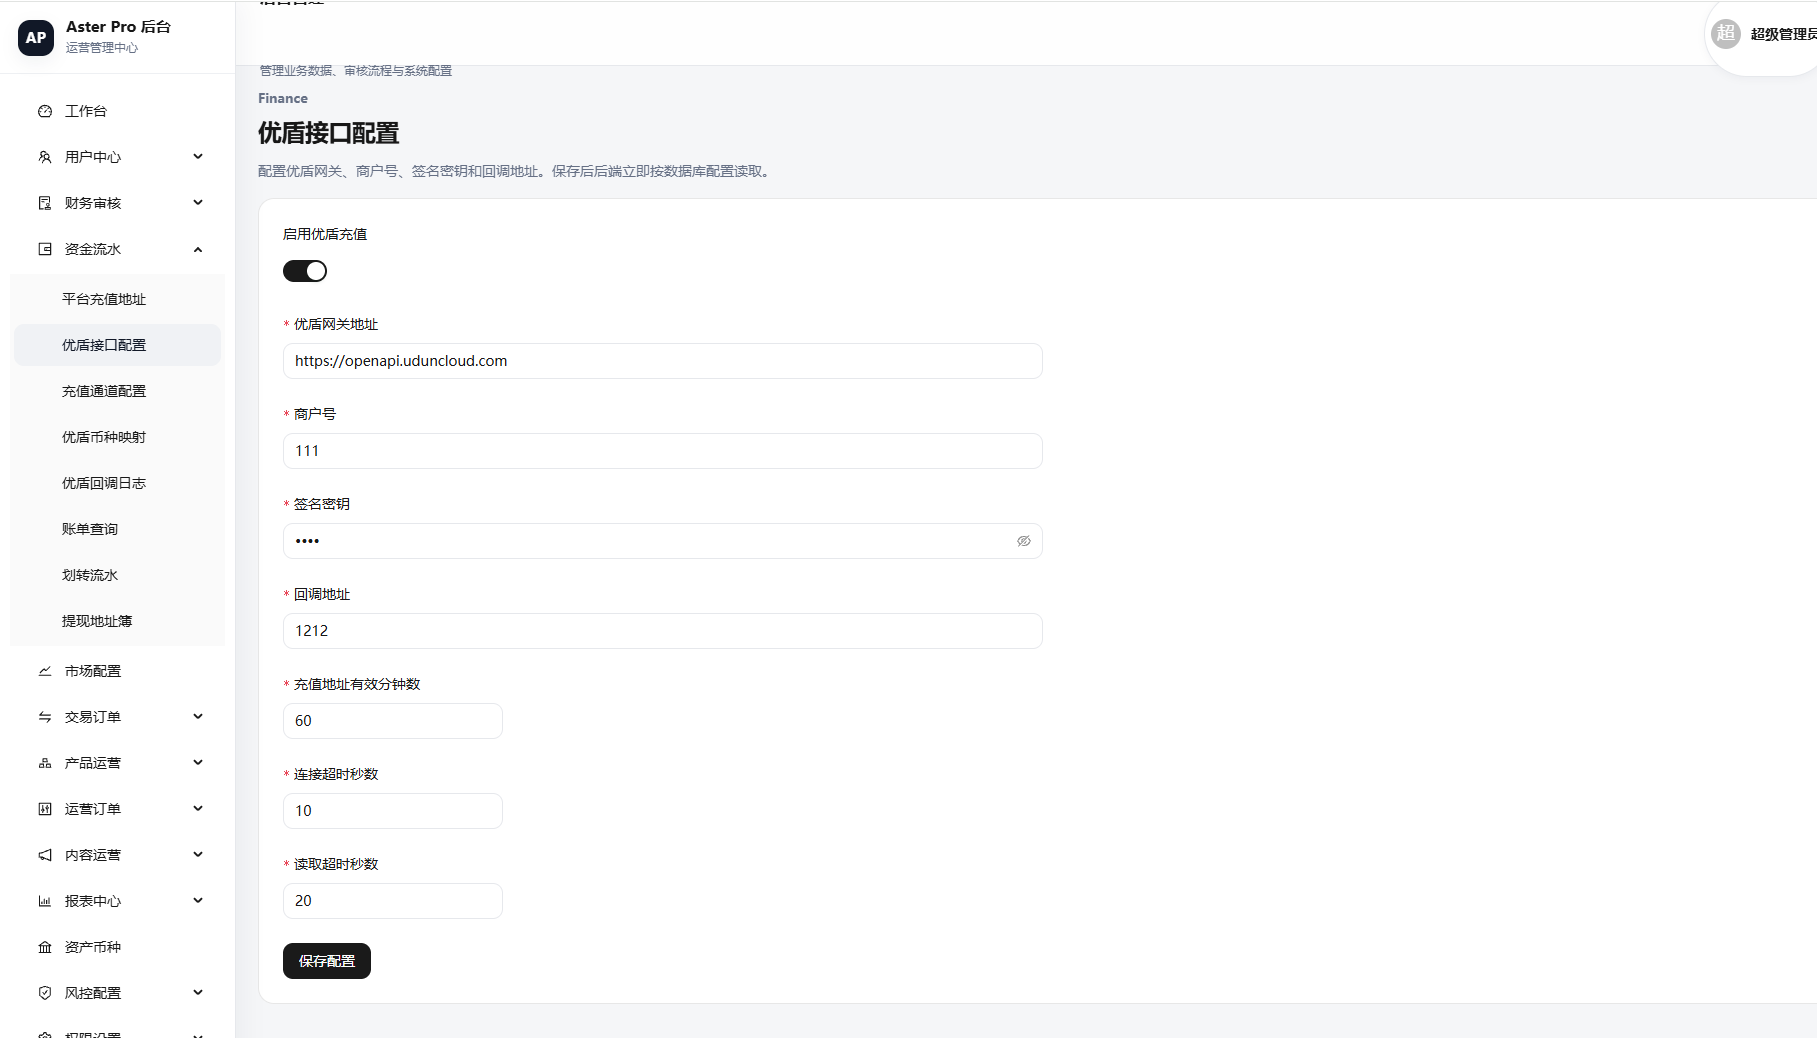Screen dimensions: 1817x1038
Task: Open 提现地址簿 submenu item
Action: click(117, 621)
